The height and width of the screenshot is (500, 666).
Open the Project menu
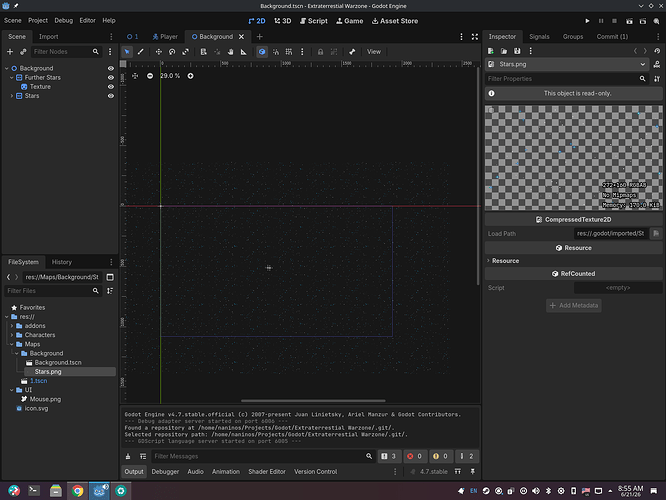click(x=38, y=20)
